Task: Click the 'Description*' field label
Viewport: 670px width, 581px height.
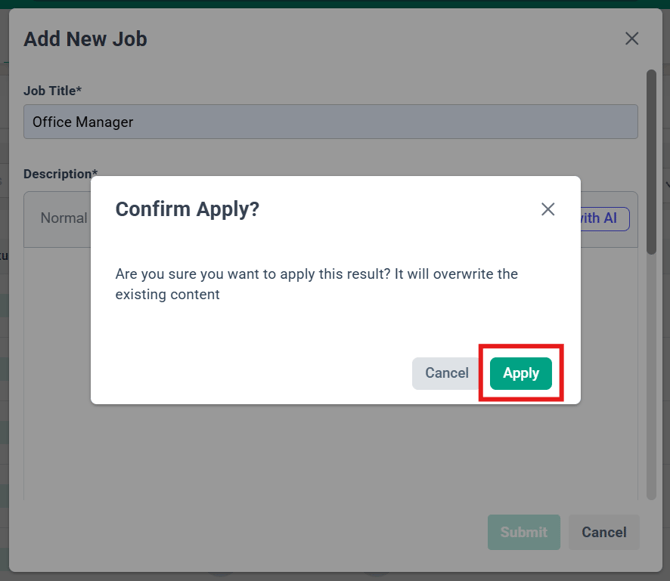Action: click(x=61, y=174)
